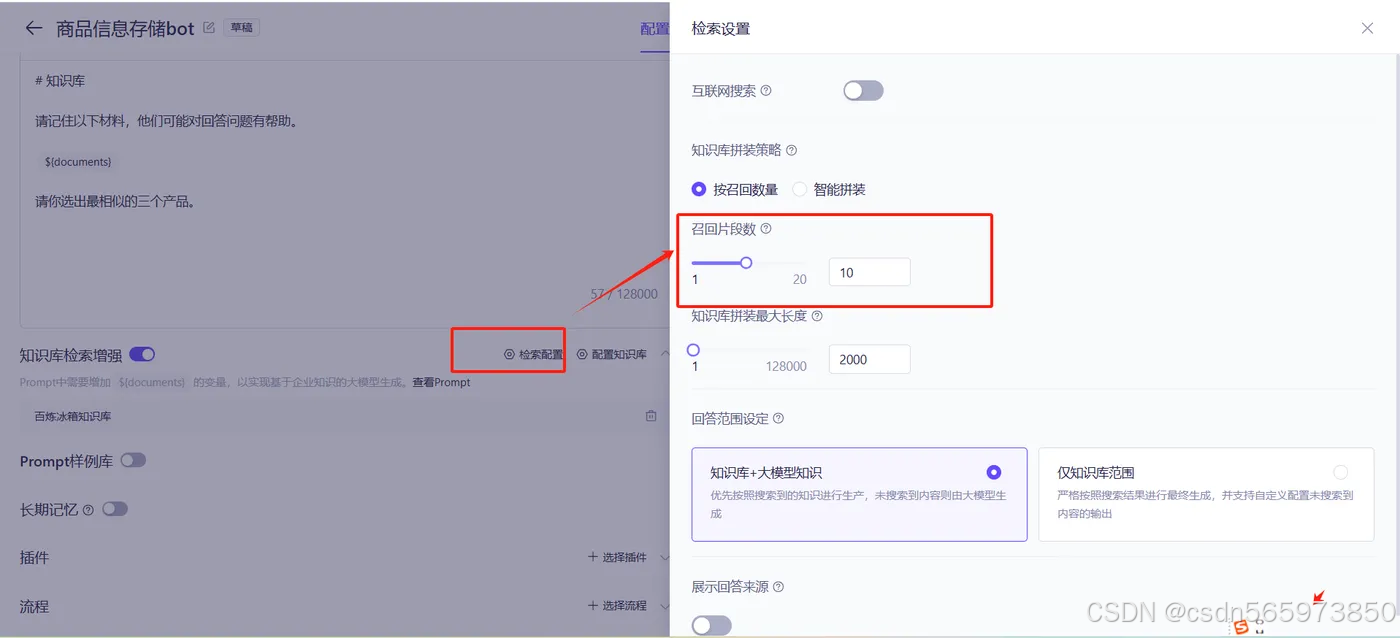
Task: Collapse the knowledge base section with the chevron
Action: (665, 353)
